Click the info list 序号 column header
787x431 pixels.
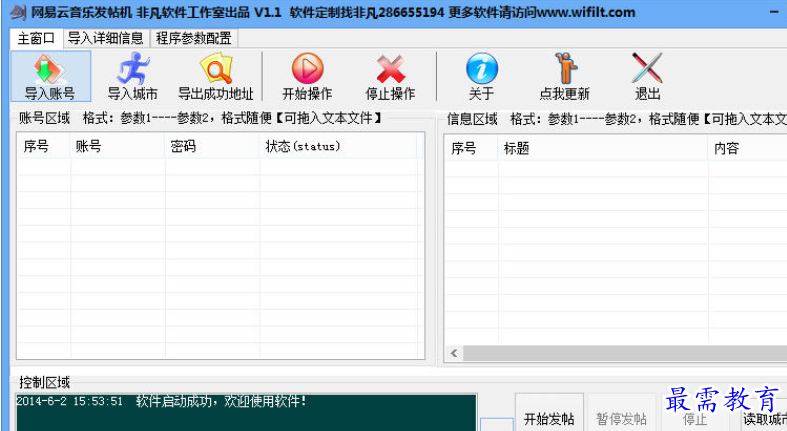[471, 148]
